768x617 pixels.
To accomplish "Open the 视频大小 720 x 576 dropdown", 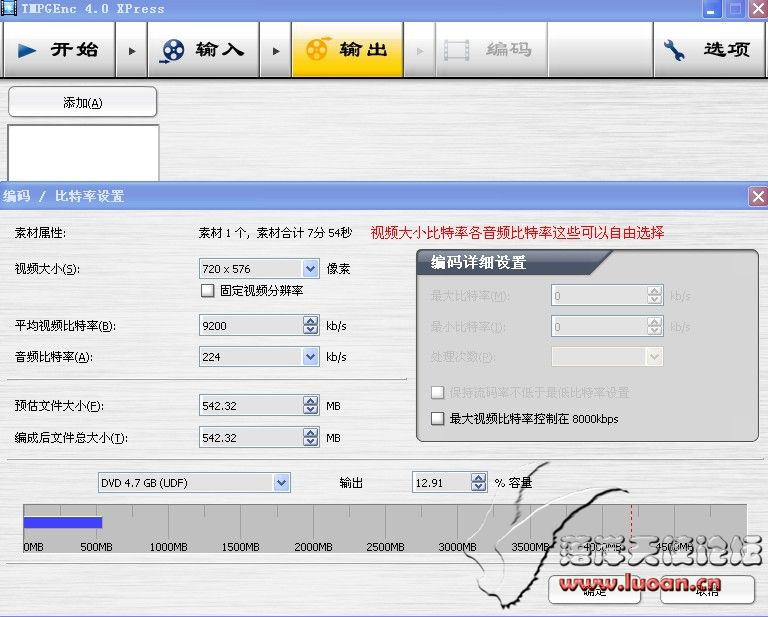I will [310, 268].
